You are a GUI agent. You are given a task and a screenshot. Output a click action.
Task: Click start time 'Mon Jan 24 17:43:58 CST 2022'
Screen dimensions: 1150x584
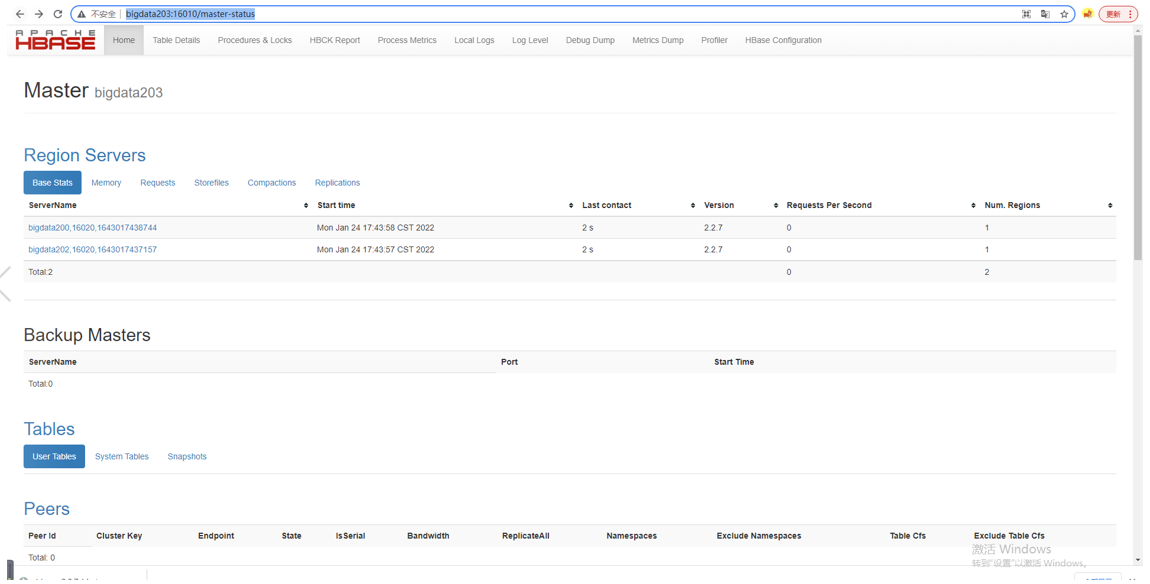click(376, 227)
